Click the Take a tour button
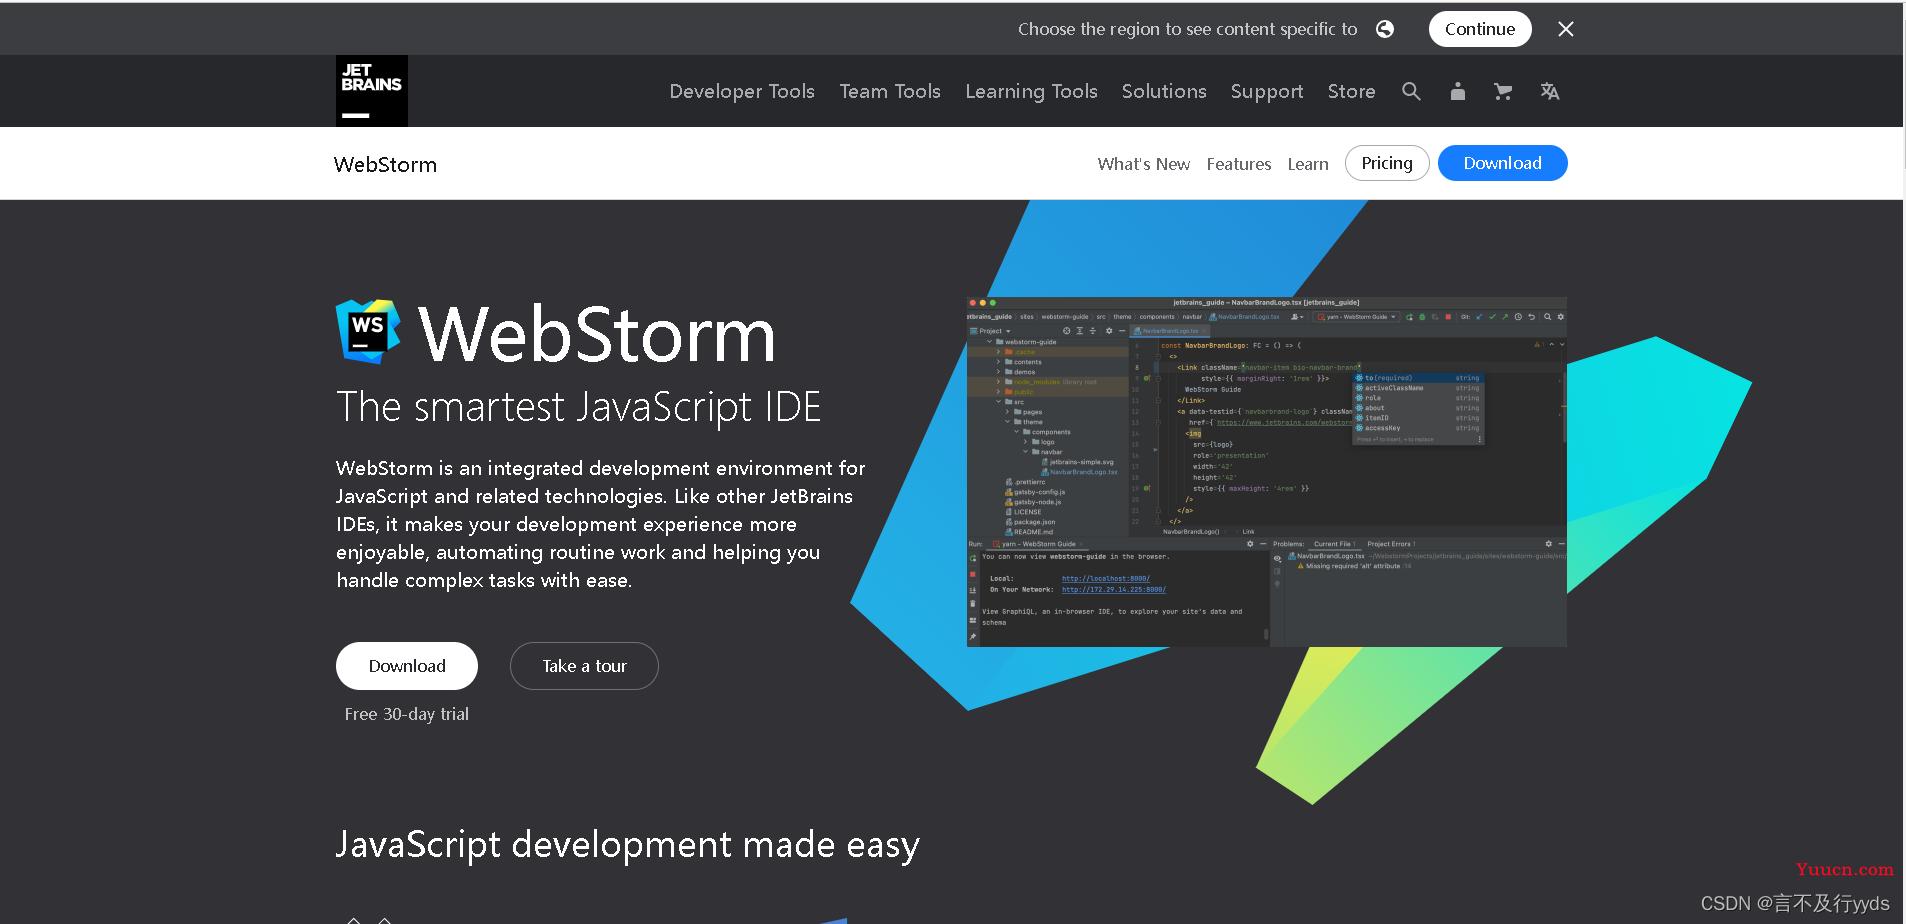Viewport: 1906px width, 924px height. pyautogui.click(x=584, y=666)
